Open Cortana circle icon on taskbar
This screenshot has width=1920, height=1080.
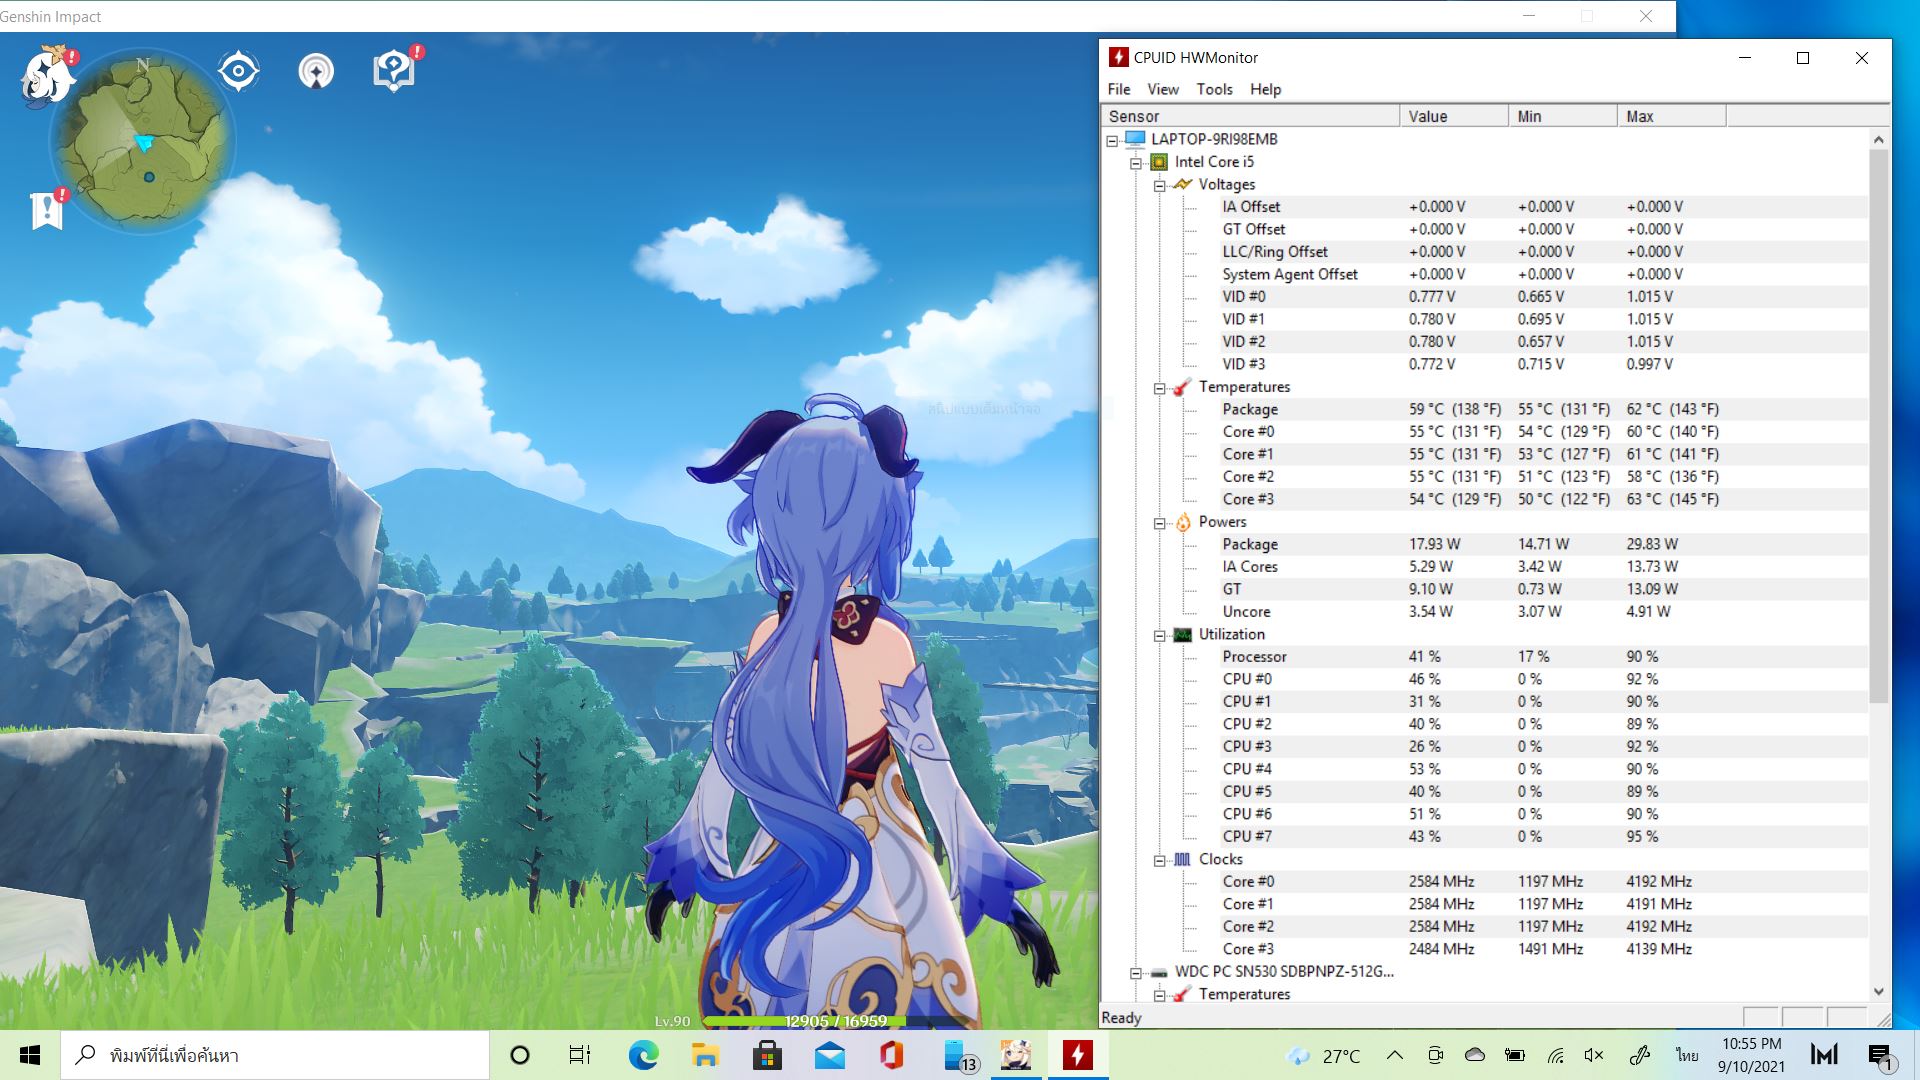tap(519, 1055)
